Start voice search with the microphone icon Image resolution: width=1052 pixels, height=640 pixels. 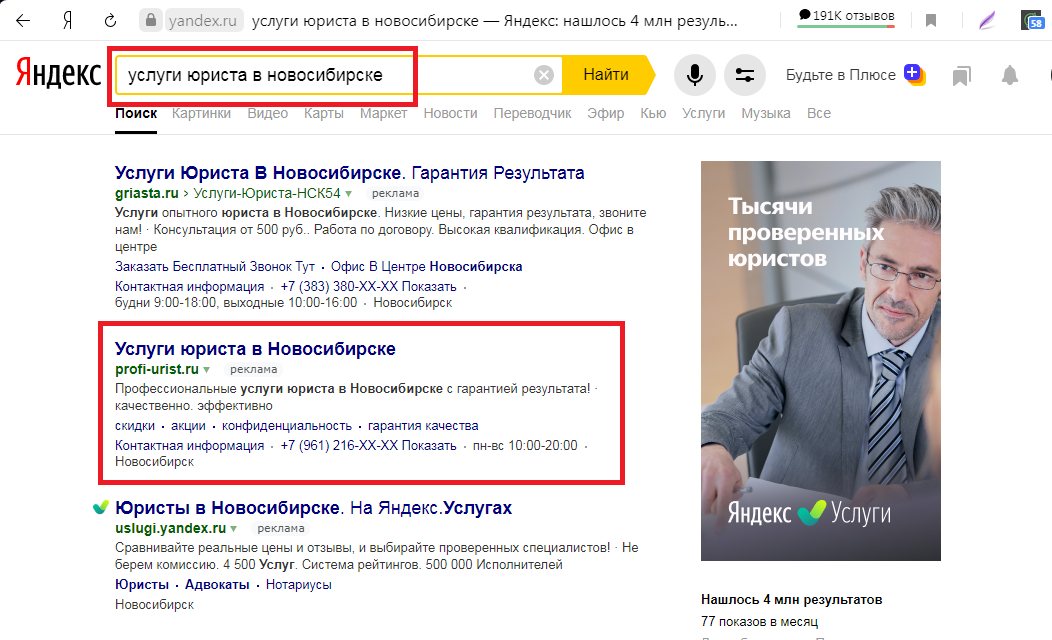tap(694, 74)
